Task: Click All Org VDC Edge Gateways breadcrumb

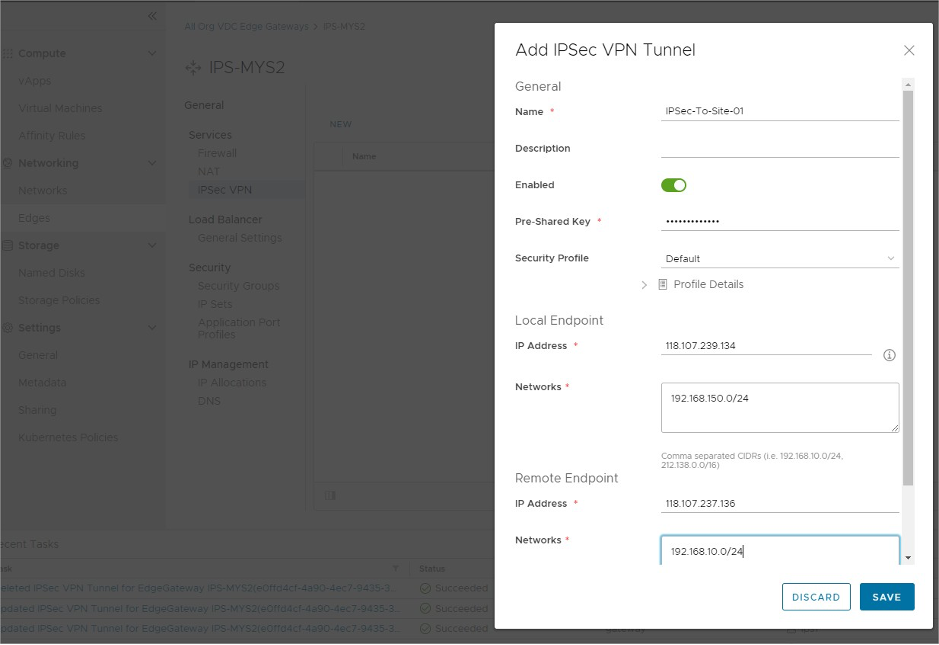Action: [246, 26]
